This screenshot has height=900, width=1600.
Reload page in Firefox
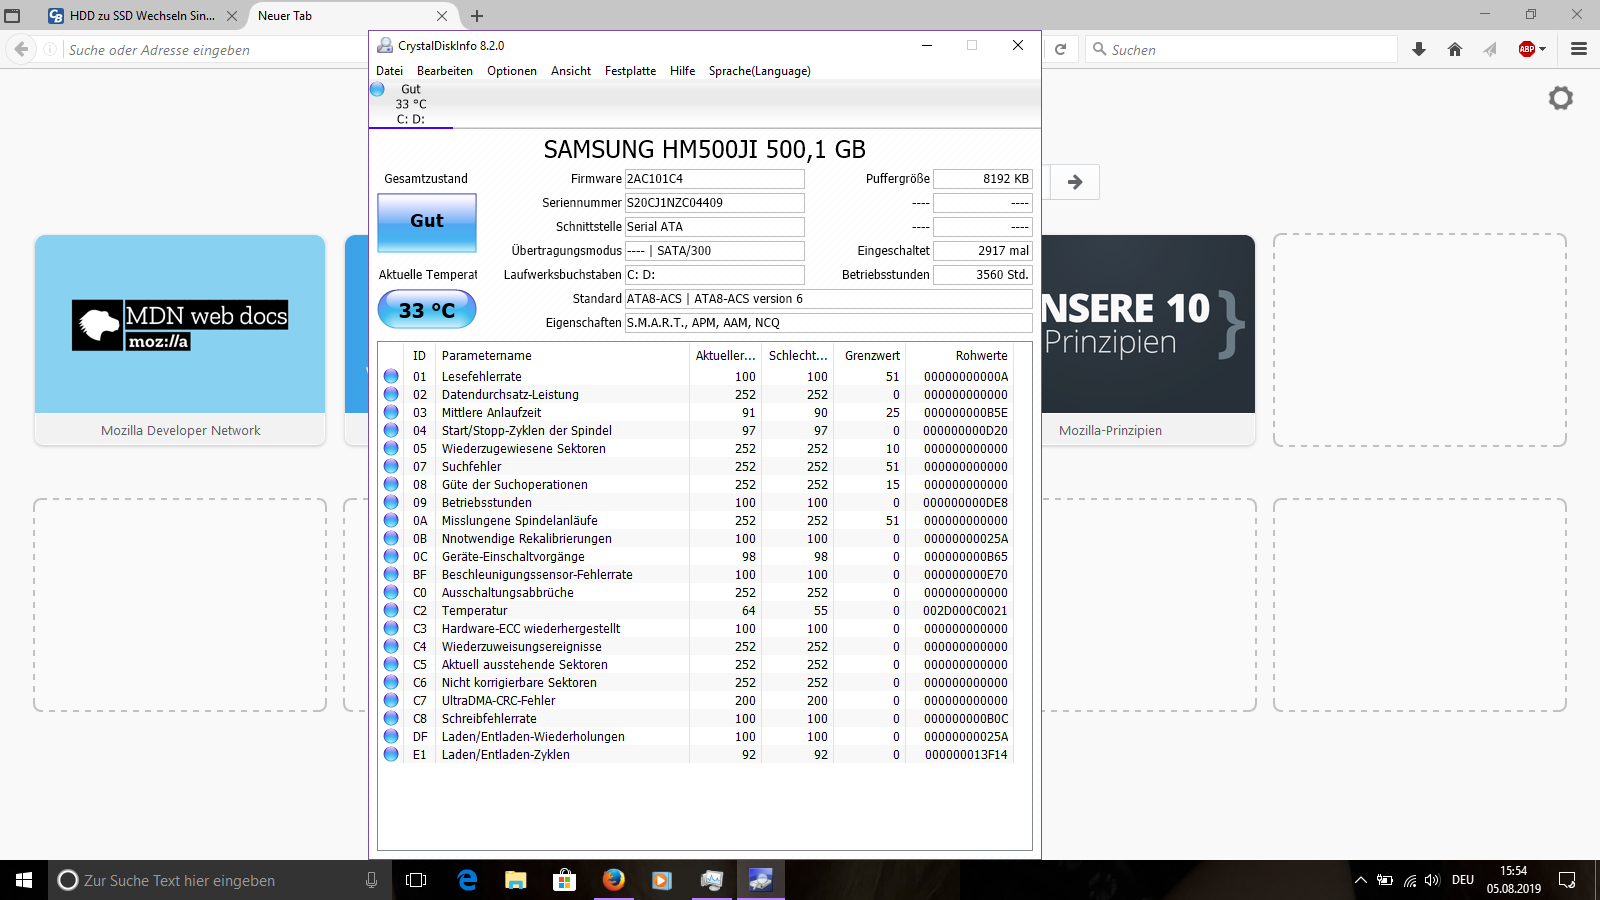coord(1060,49)
